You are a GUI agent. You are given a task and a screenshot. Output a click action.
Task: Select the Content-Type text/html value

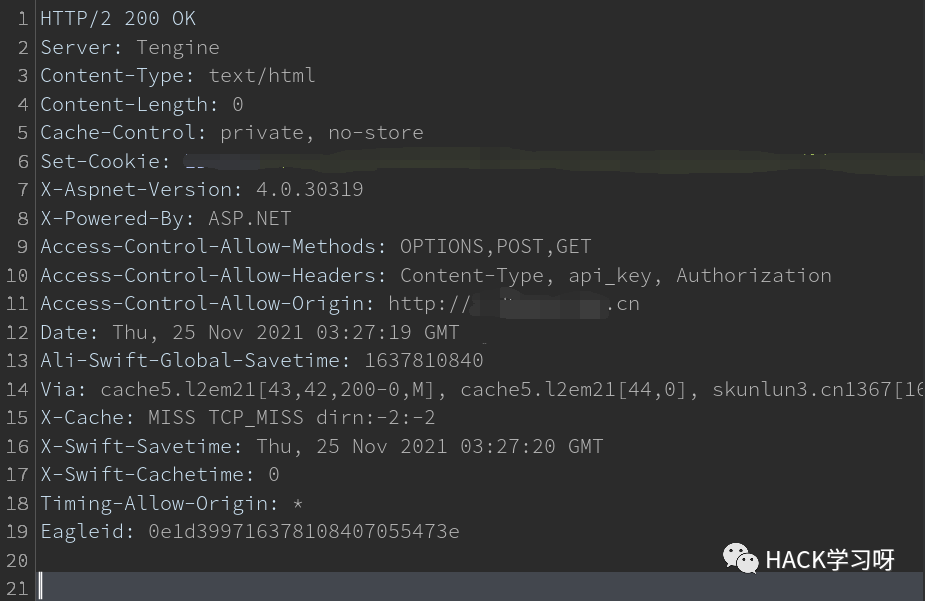tap(262, 75)
